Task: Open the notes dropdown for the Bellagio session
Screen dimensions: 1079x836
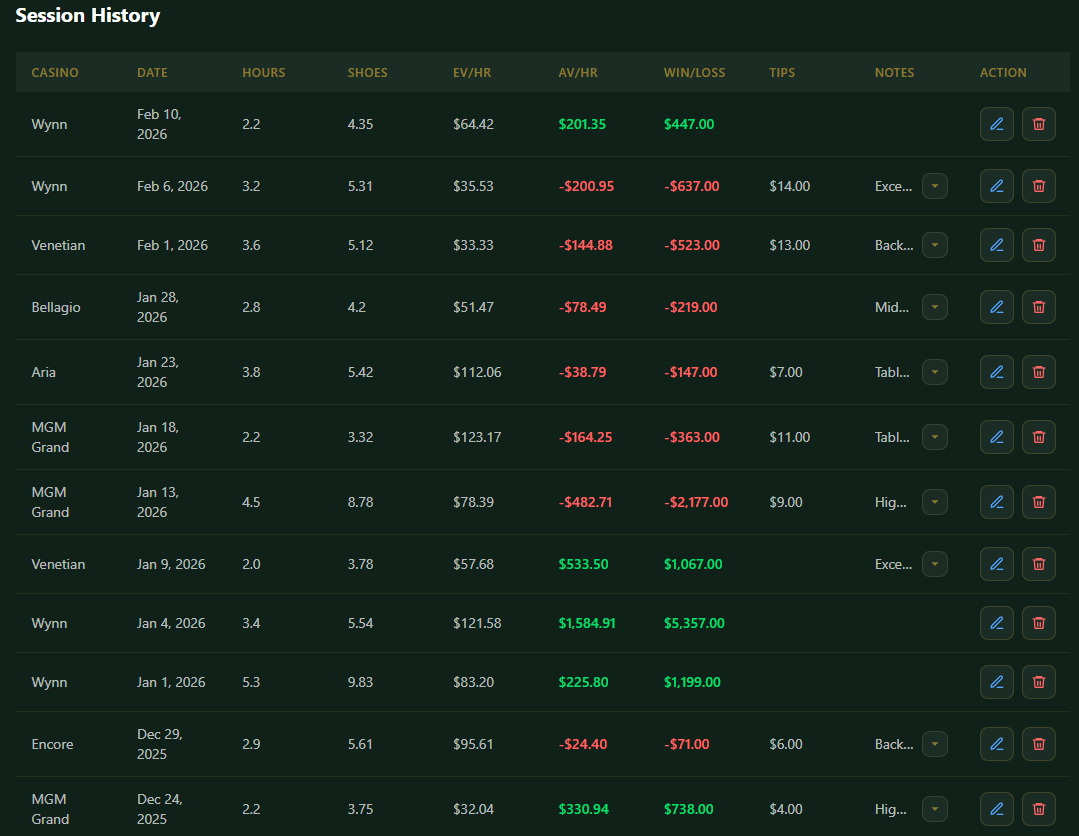Action: [x=934, y=307]
